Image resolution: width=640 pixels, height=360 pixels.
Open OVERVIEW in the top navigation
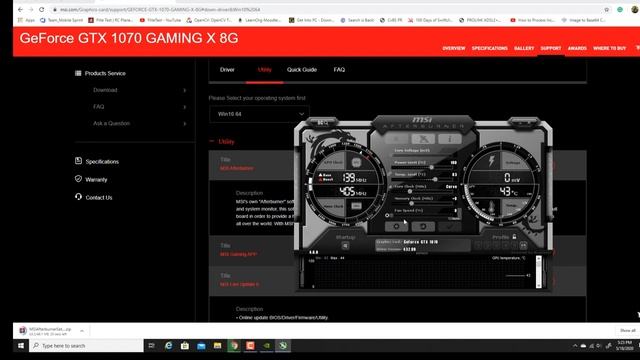coord(453,48)
